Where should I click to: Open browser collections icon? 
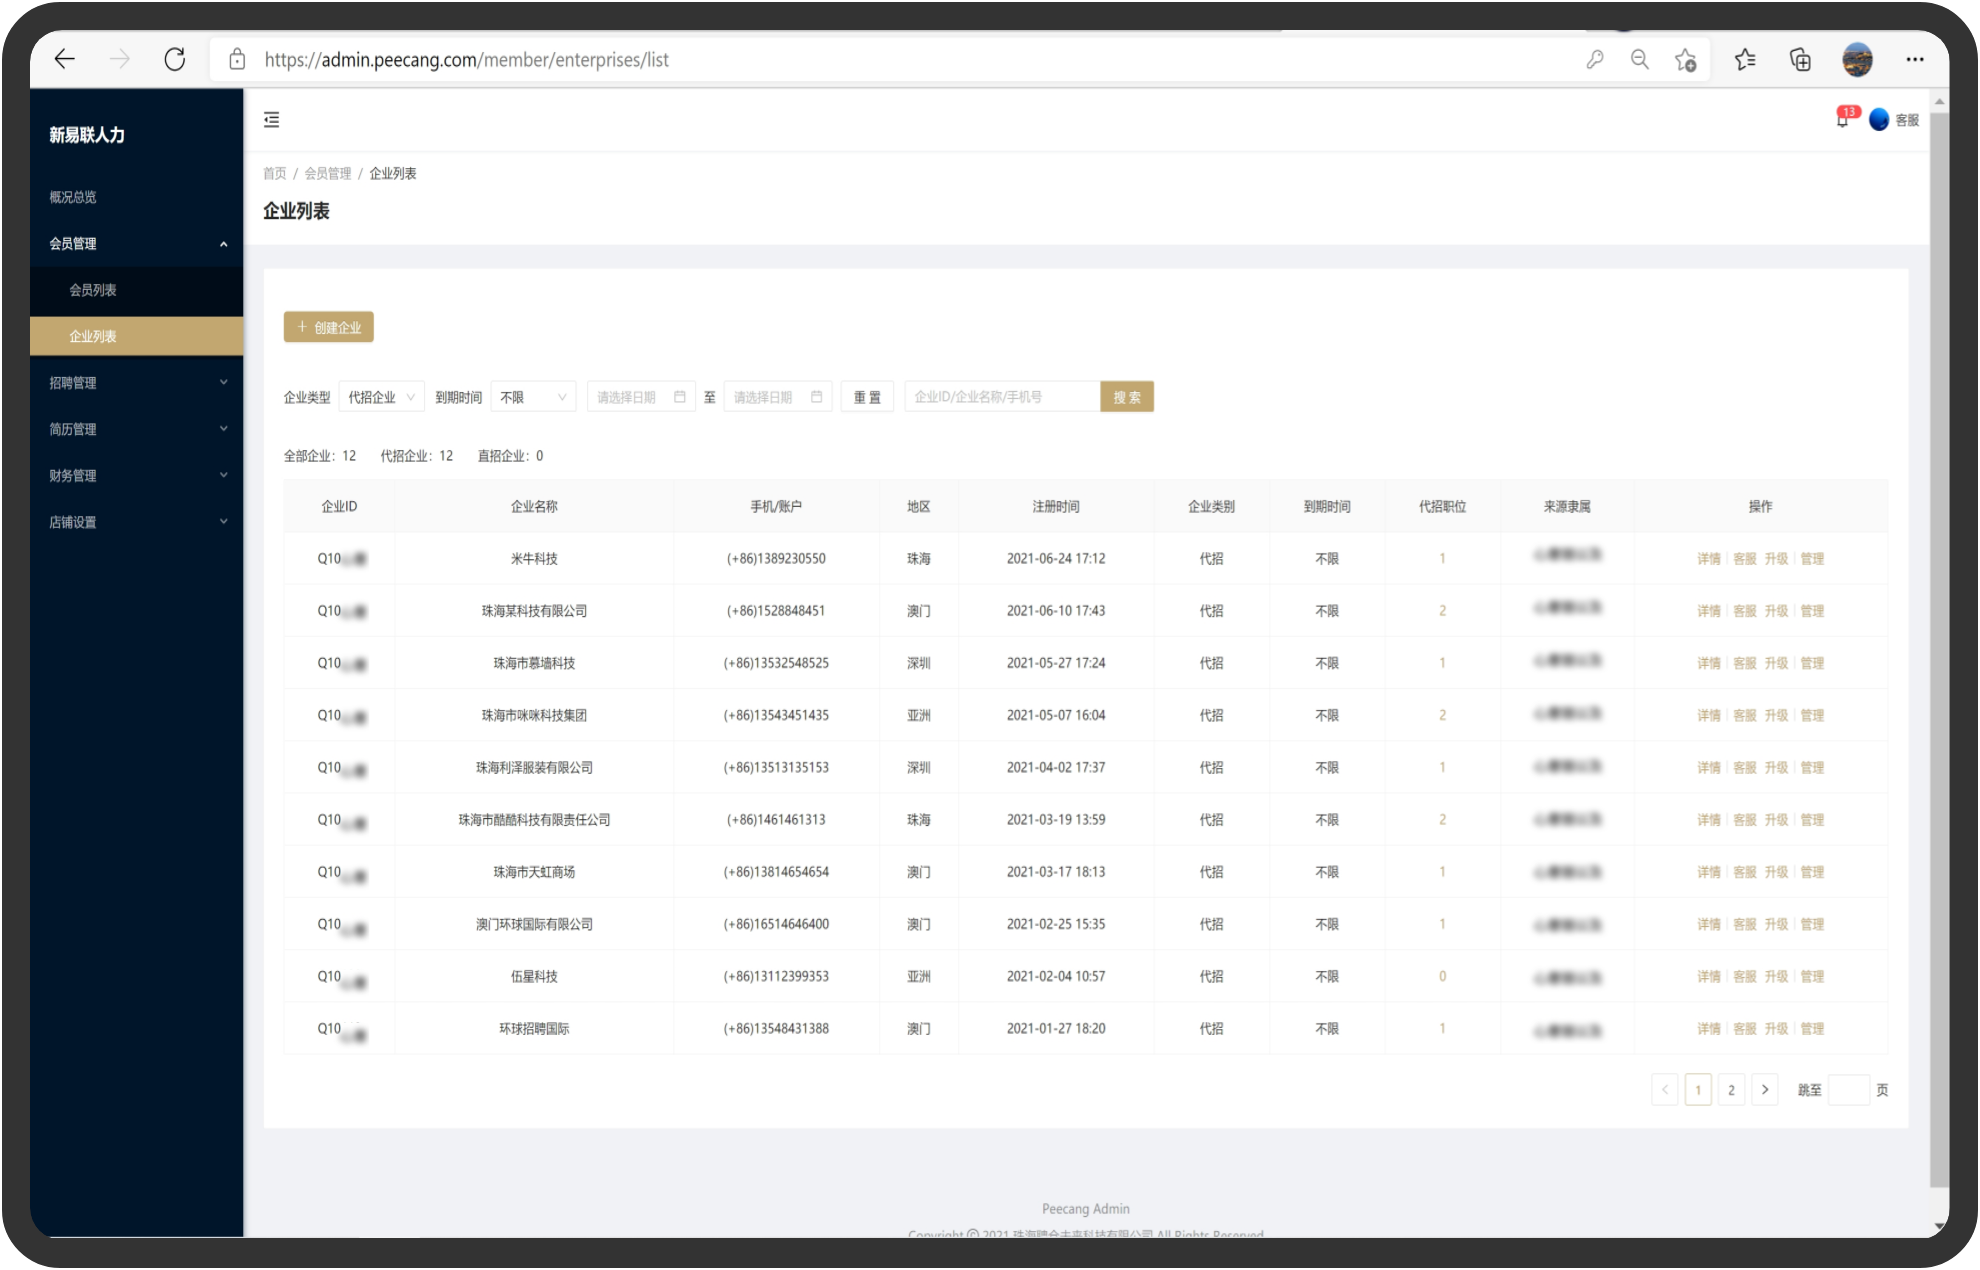pyautogui.click(x=1800, y=60)
